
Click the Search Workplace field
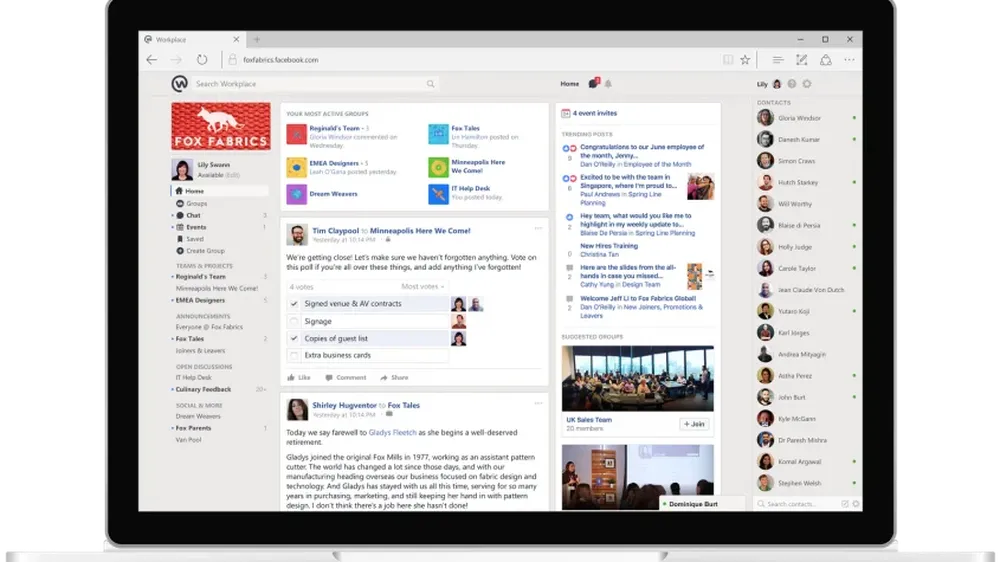pyautogui.click(x=310, y=84)
